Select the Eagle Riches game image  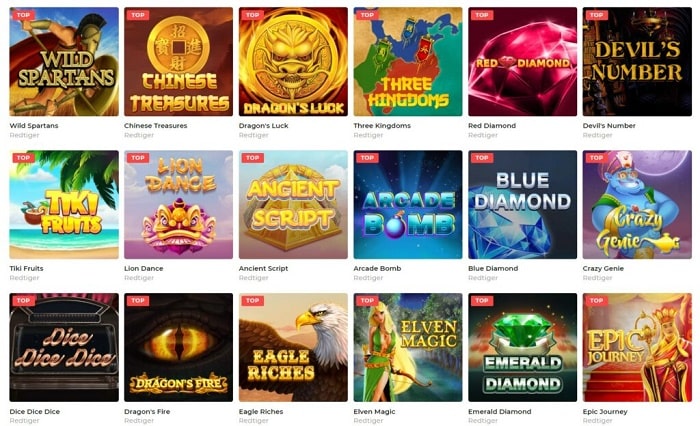[x=293, y=347]
